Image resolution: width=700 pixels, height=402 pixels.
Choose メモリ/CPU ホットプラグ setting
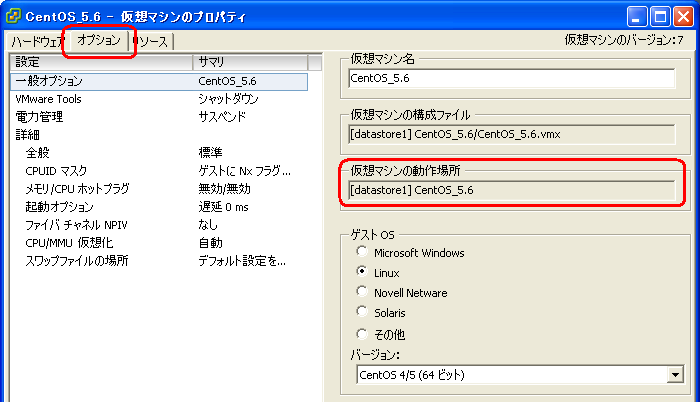click(x=77, y=189)
